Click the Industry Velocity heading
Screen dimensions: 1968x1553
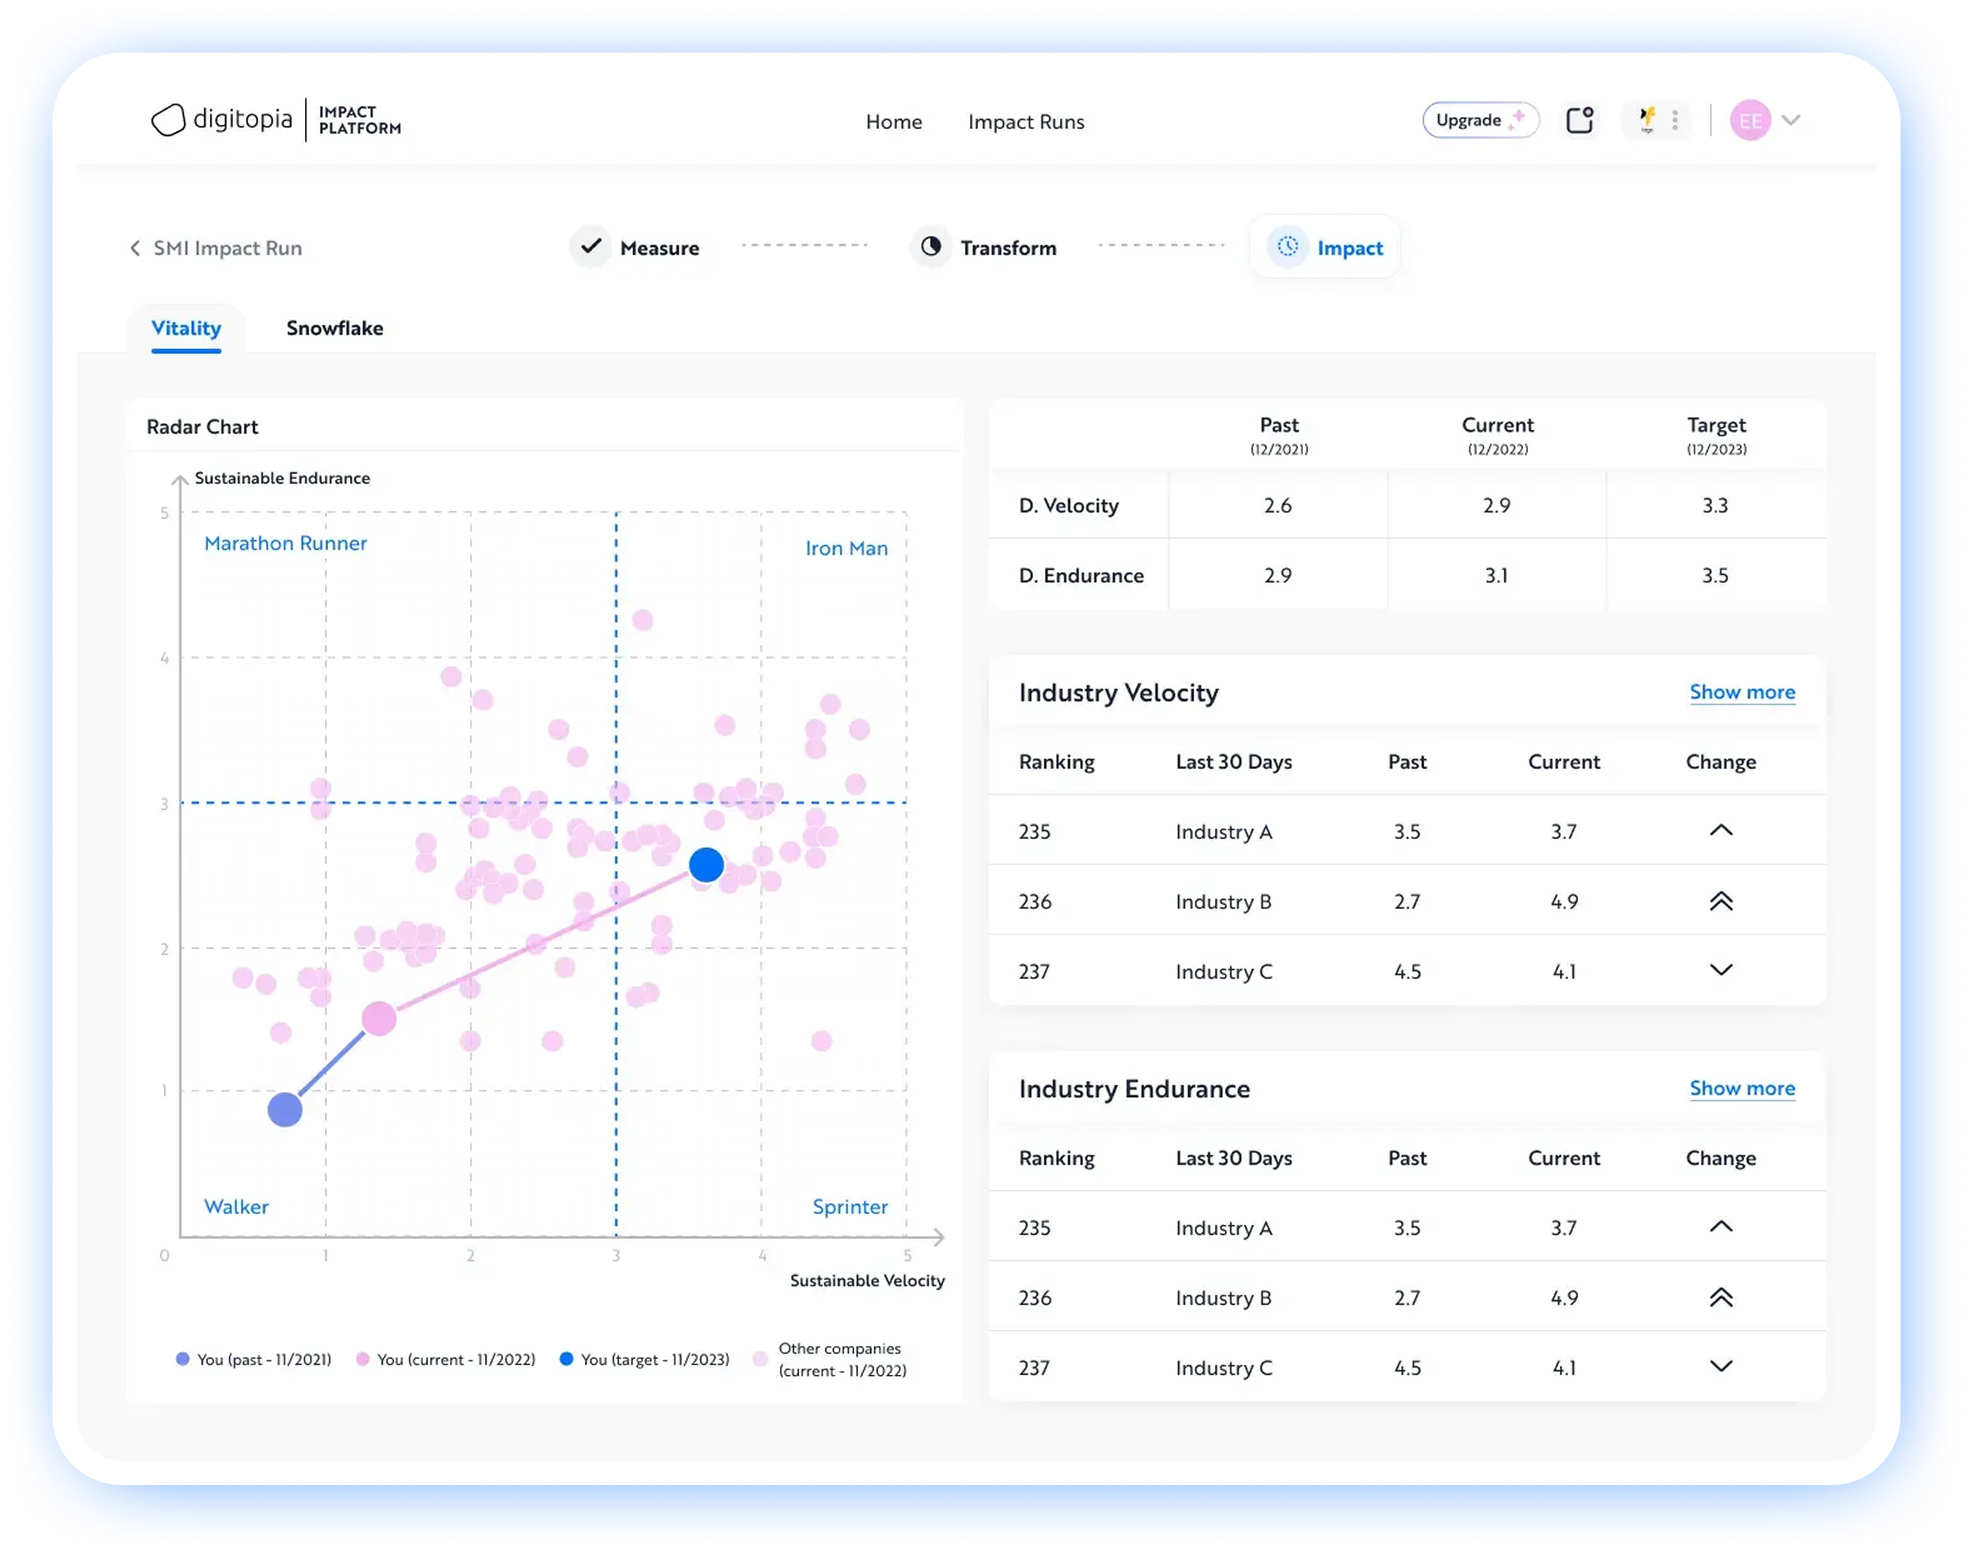[1118, 692]
